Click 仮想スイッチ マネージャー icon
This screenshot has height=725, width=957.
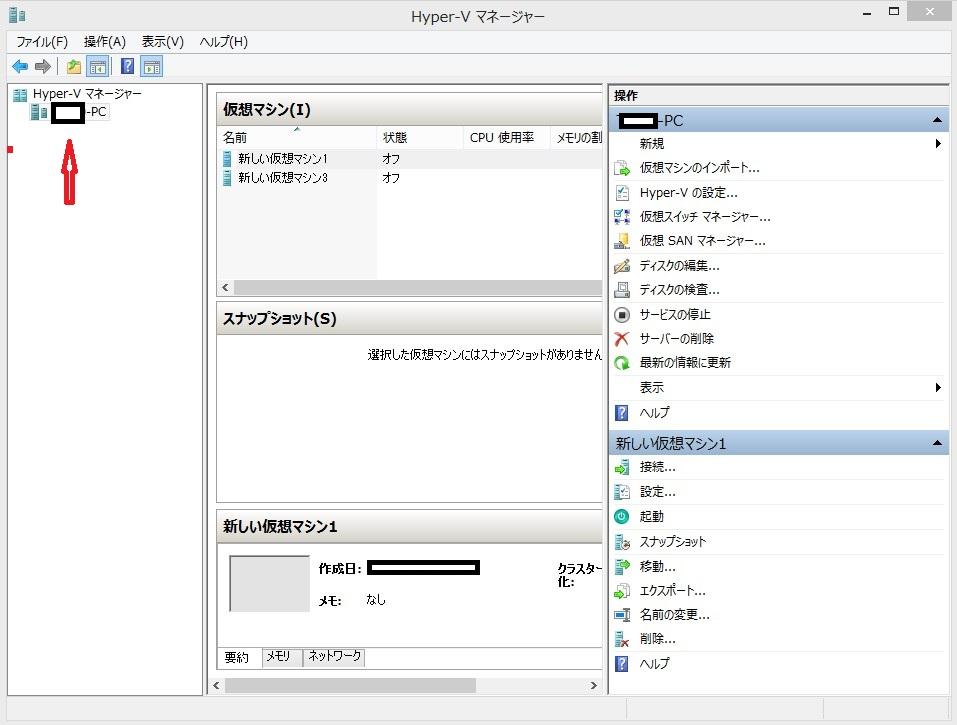[621, 217]
